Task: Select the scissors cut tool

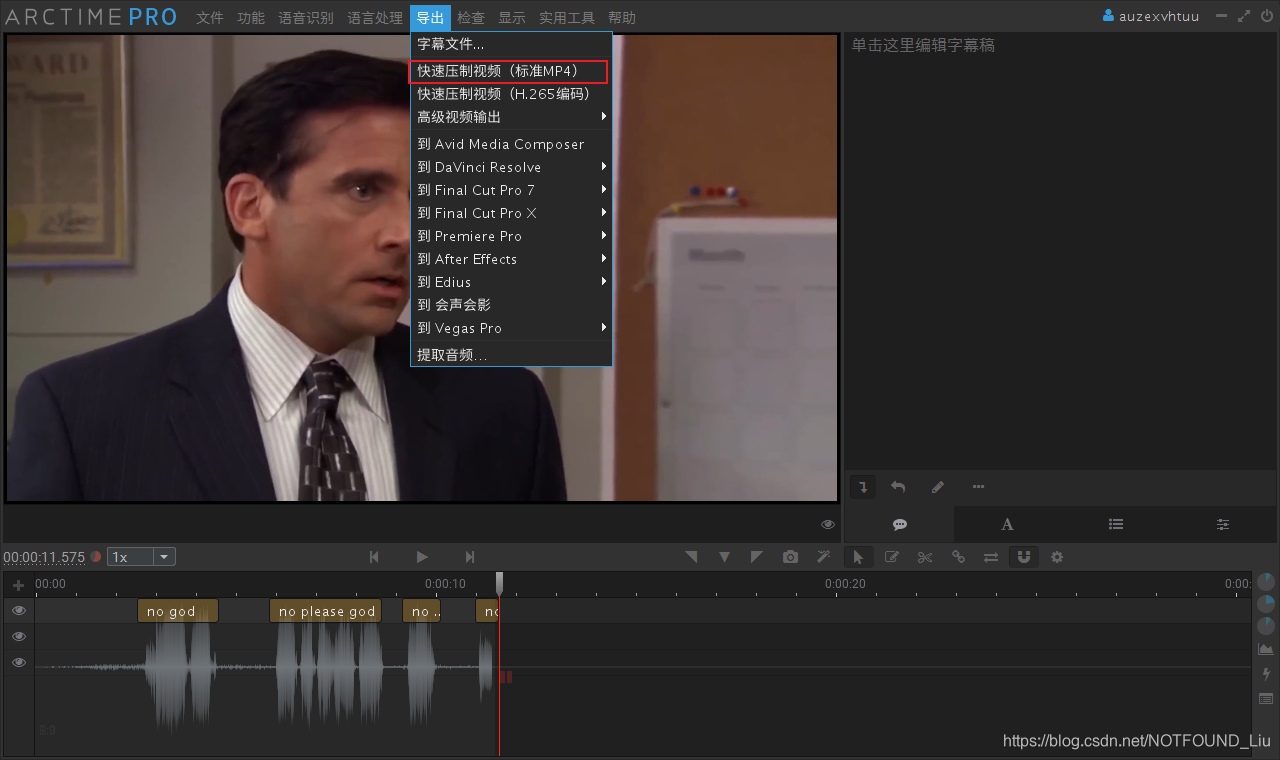Action: coord(925,557)
